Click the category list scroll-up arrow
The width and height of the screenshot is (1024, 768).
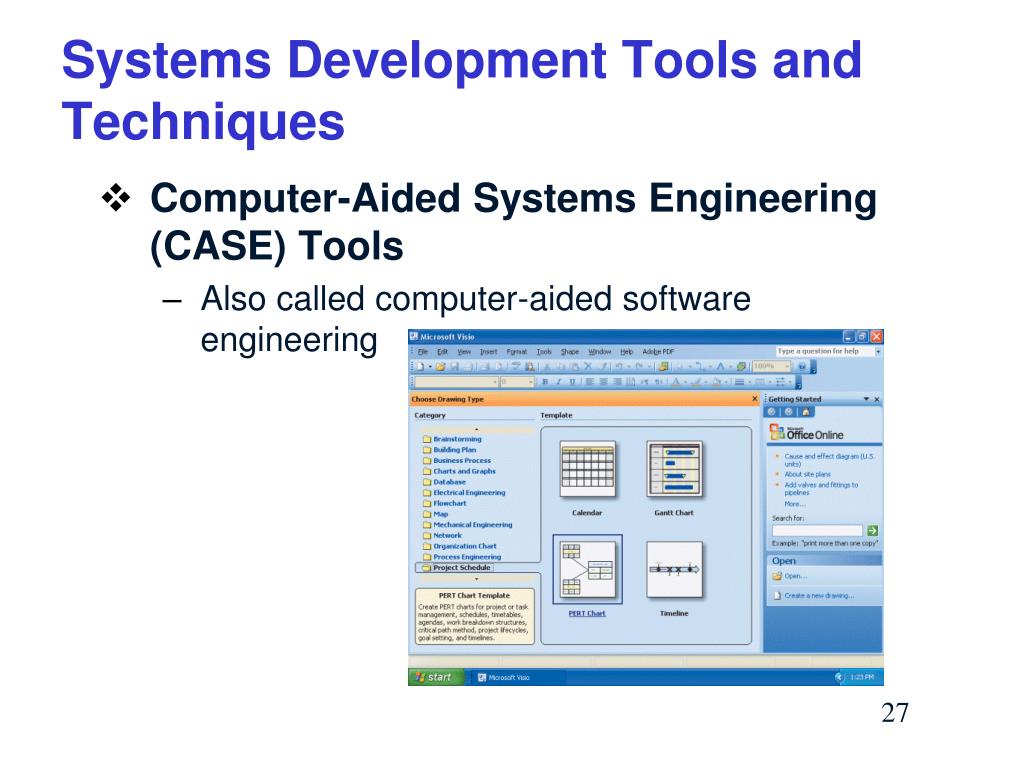(x=476, y=429)
